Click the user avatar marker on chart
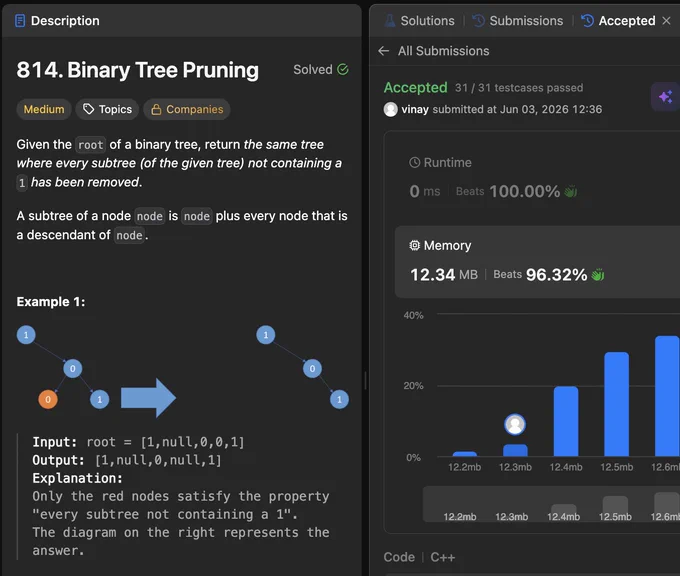Viewport: 680px width, 576px height. coord(515,425)
